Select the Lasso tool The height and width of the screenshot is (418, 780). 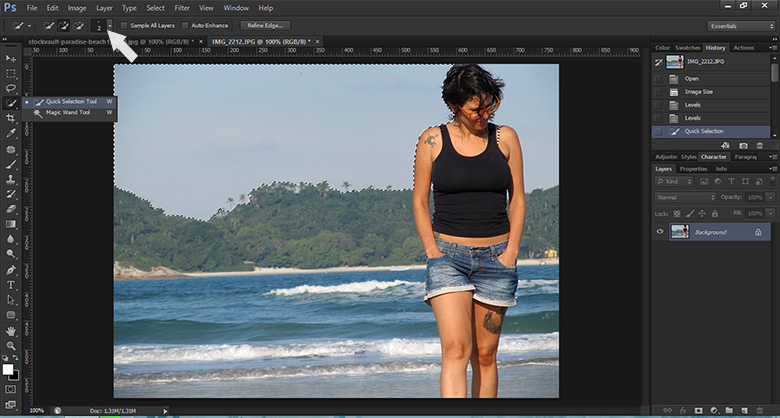click(x=11, y=88)
